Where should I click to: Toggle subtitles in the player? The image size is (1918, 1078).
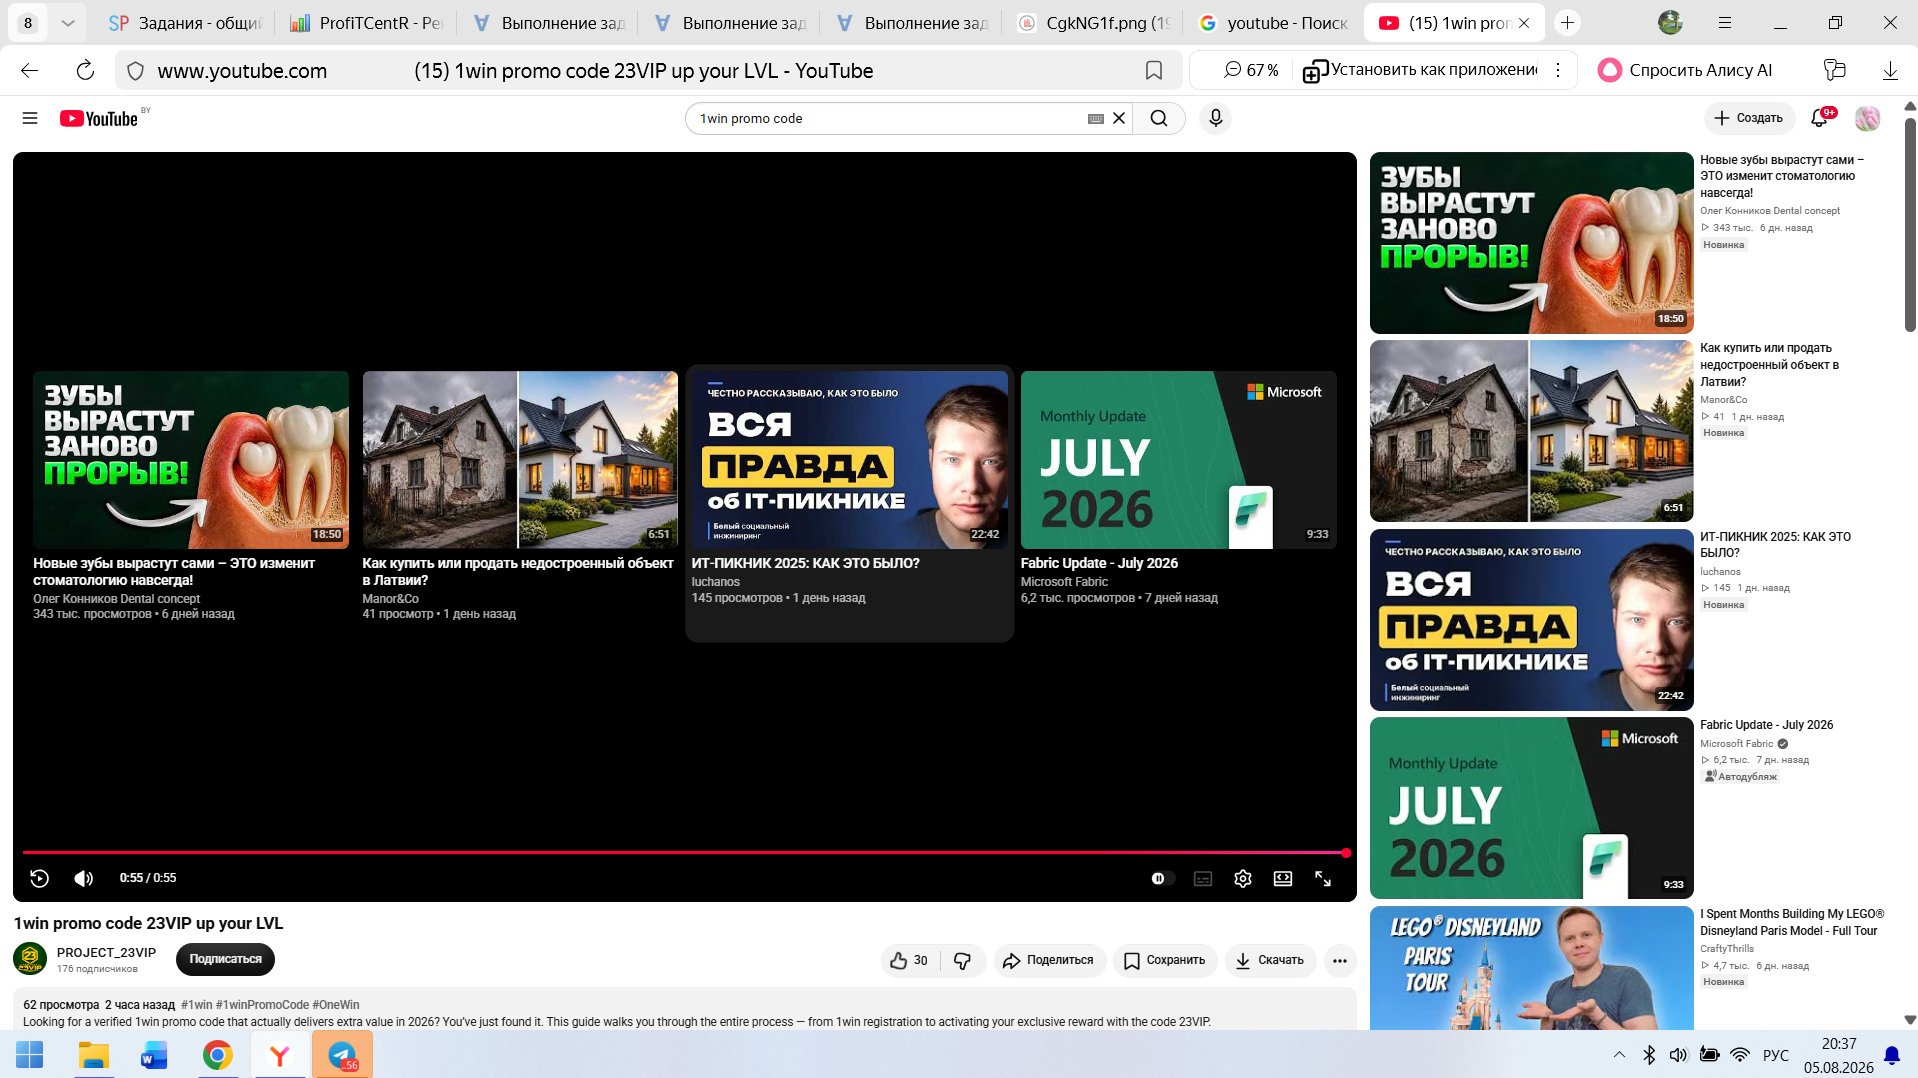1203,878
